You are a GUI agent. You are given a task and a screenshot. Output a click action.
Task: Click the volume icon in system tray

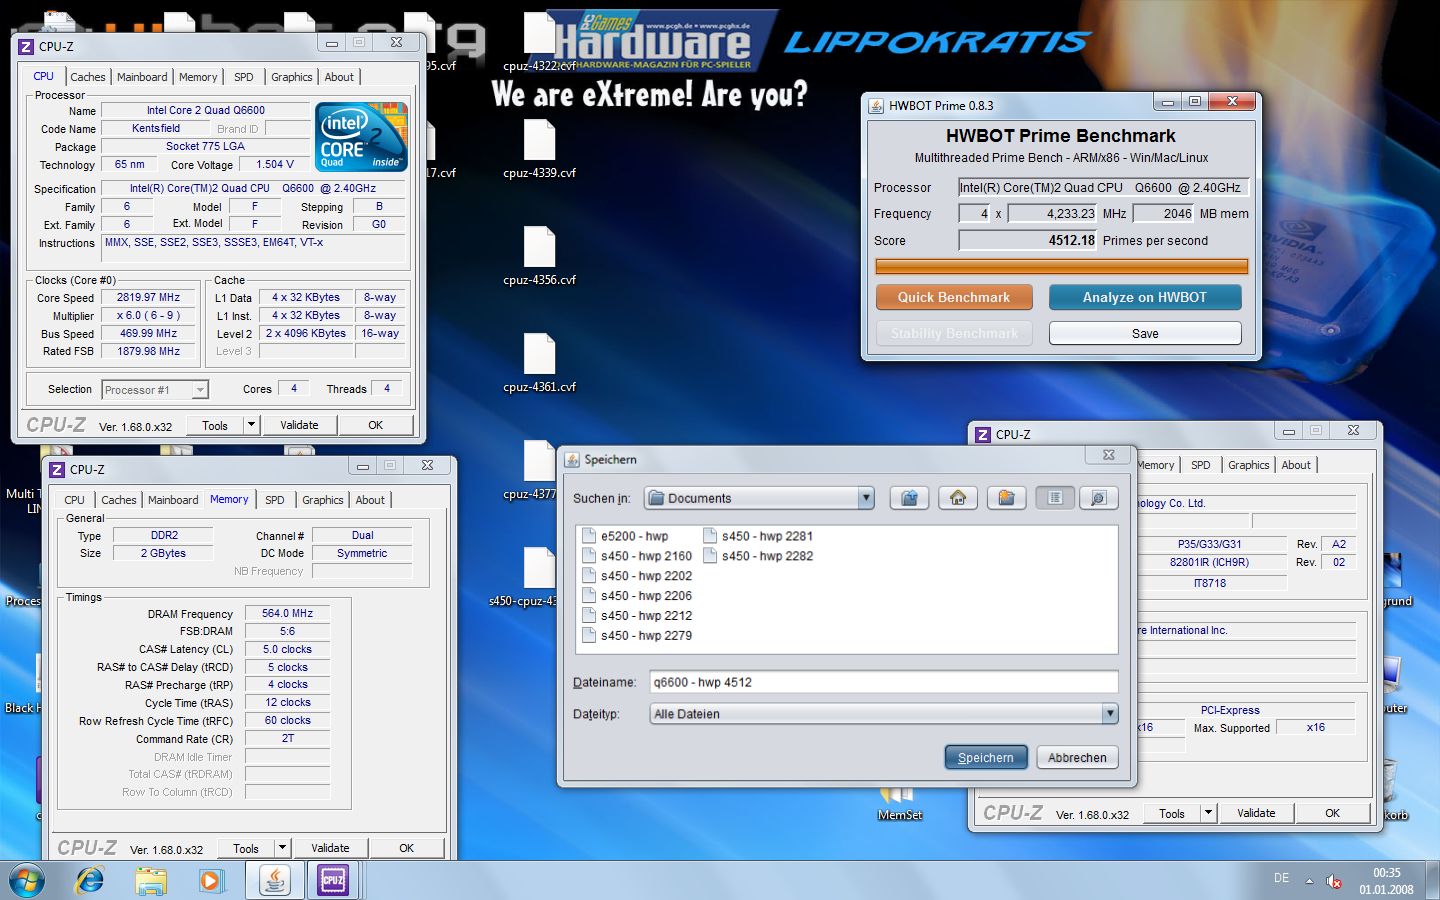click(1333, 881)
